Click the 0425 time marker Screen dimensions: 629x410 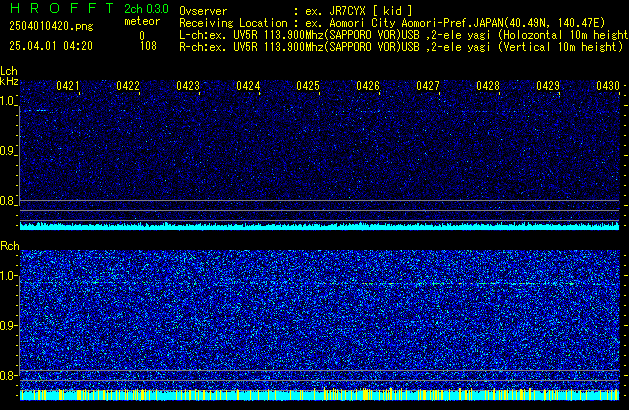pos(308,86)
